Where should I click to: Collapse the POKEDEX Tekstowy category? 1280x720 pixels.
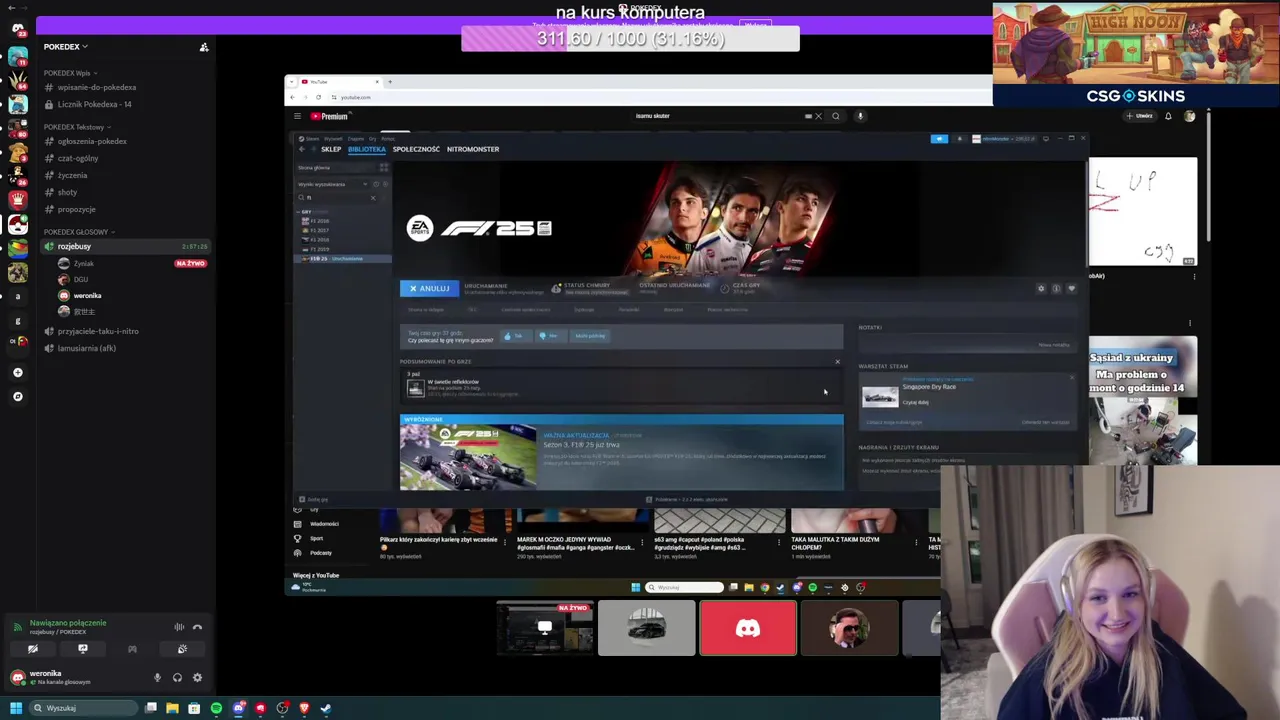(76, 127)
